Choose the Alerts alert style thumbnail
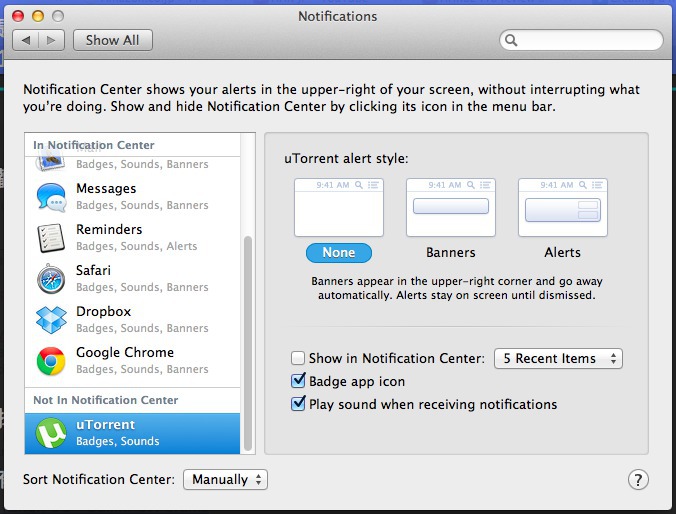This screenshot has width=676, height=514. tap(562, 208)
